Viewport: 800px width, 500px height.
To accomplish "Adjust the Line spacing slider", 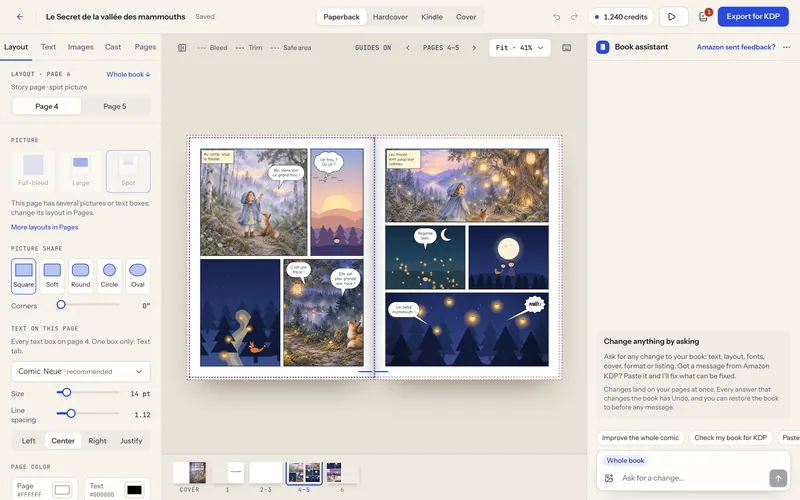I will click(71, 413).
